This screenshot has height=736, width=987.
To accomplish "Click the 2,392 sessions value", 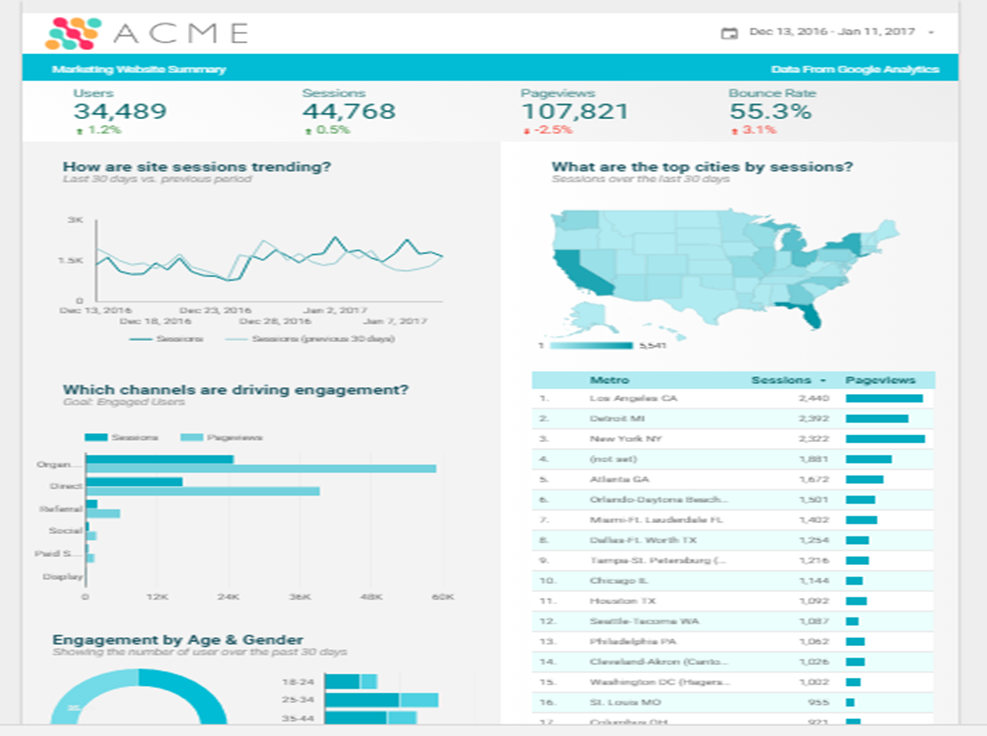I will click(x=814, y=419).
